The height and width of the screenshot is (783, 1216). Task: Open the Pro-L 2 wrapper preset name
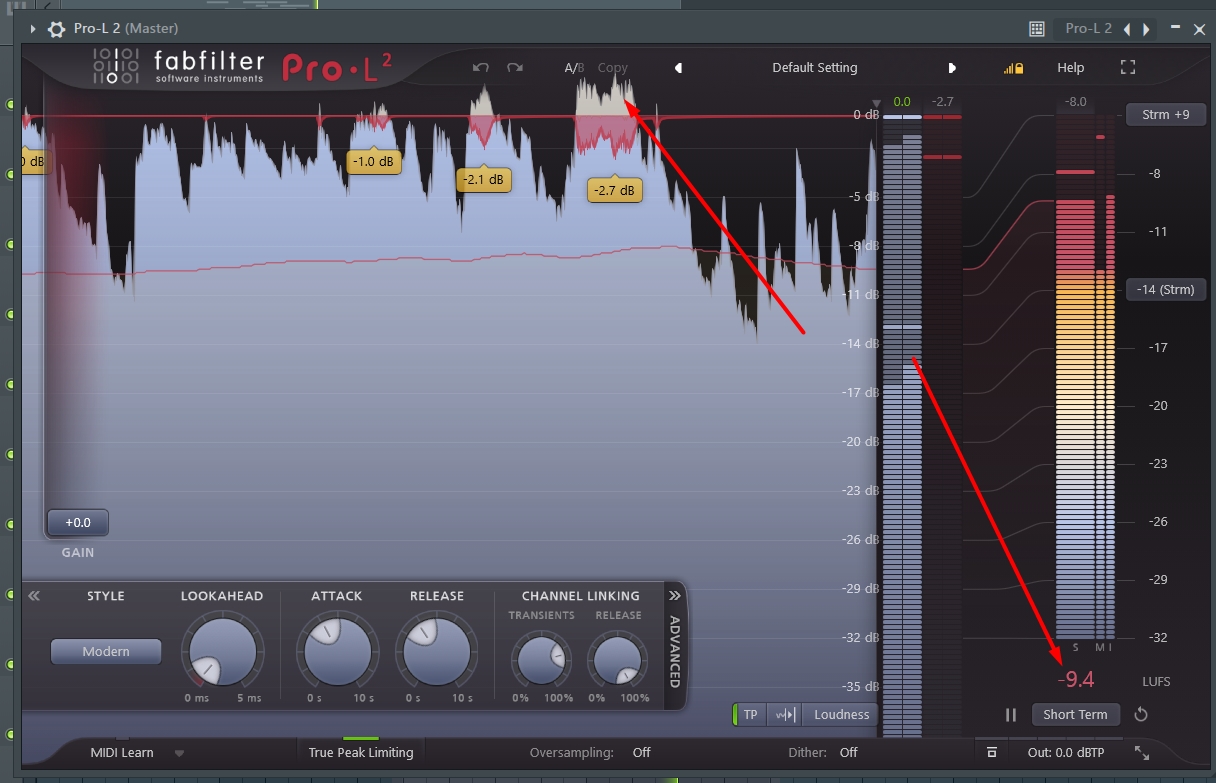click(1088, 28)
